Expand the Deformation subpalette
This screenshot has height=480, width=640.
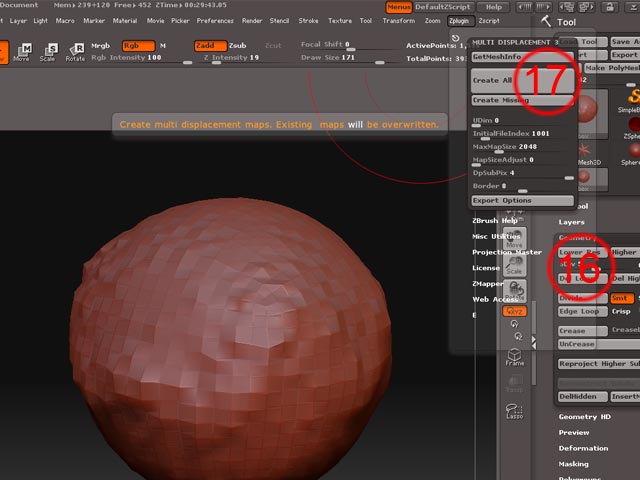tap(583, 448)
